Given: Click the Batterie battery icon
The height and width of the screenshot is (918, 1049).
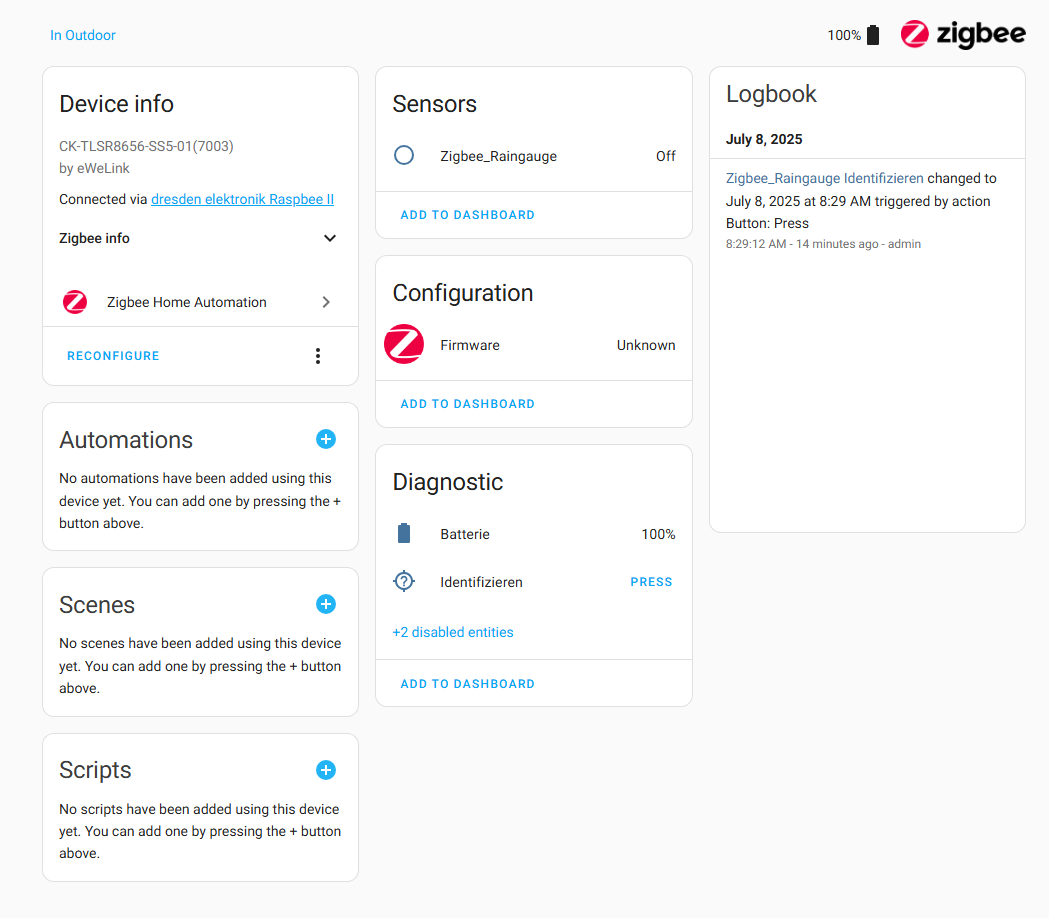Looking at the screenshot, I should pos(404,534).
